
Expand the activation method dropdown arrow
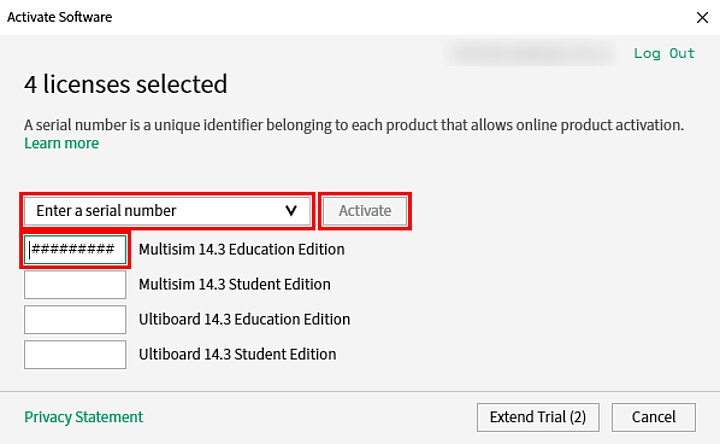point(291,211)
